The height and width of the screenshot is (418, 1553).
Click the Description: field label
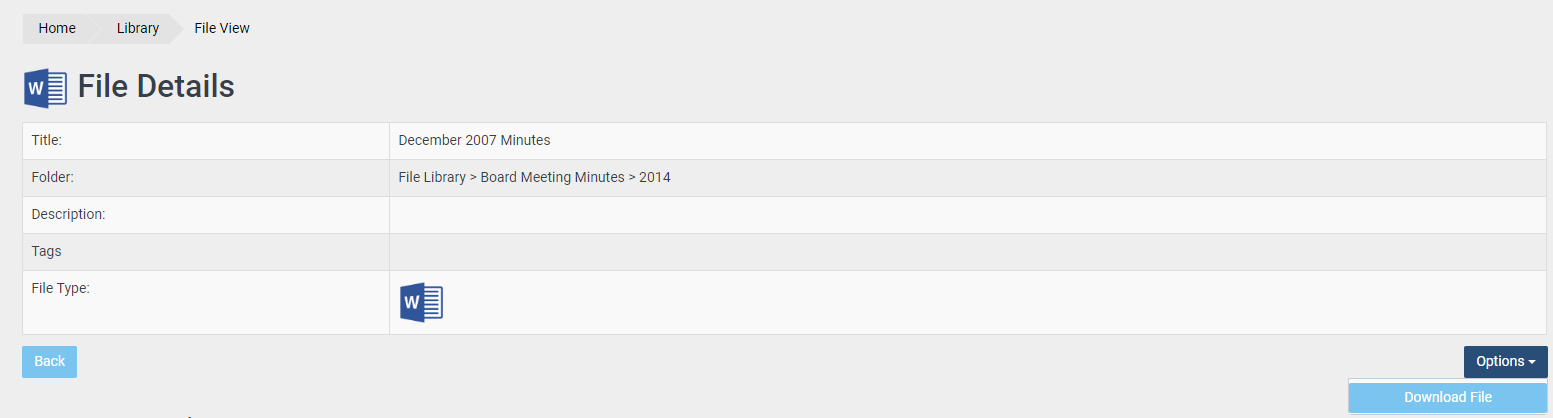point(68,214)
